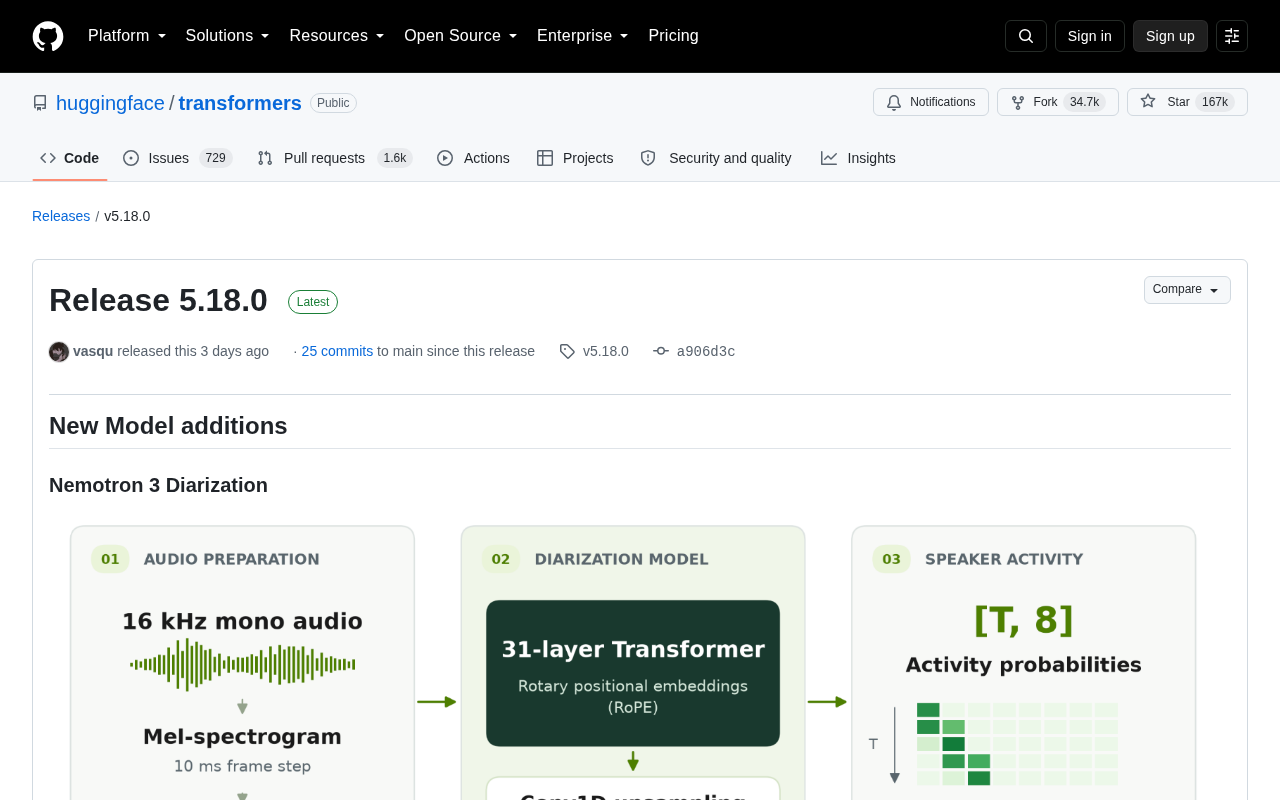Click the Fork branch icon

tap(1018, 102)
